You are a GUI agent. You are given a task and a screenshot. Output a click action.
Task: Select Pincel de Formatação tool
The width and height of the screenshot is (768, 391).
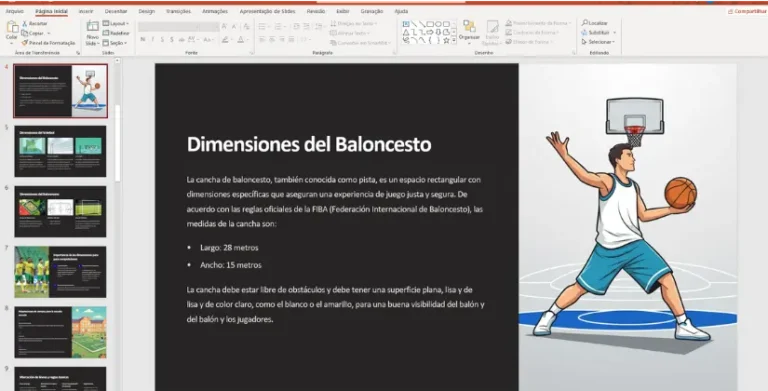[x=48, y=43]
